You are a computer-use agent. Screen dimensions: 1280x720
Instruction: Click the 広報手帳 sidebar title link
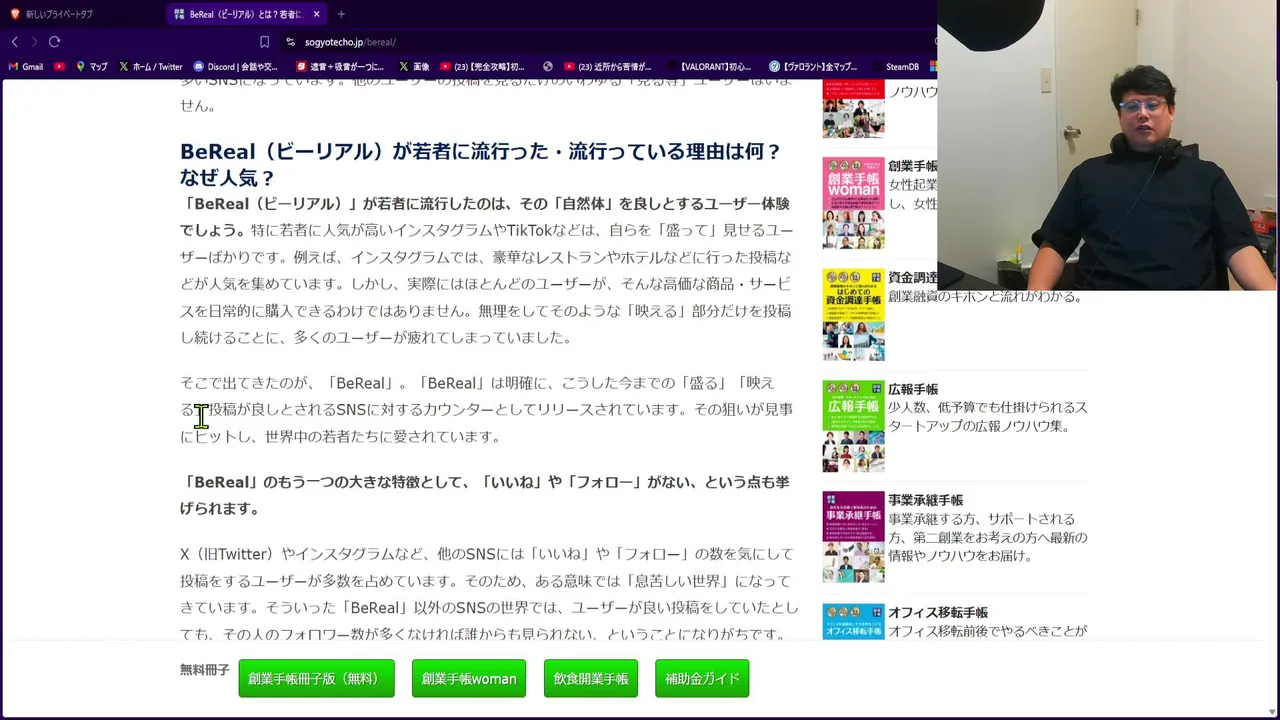pos(913,389)
